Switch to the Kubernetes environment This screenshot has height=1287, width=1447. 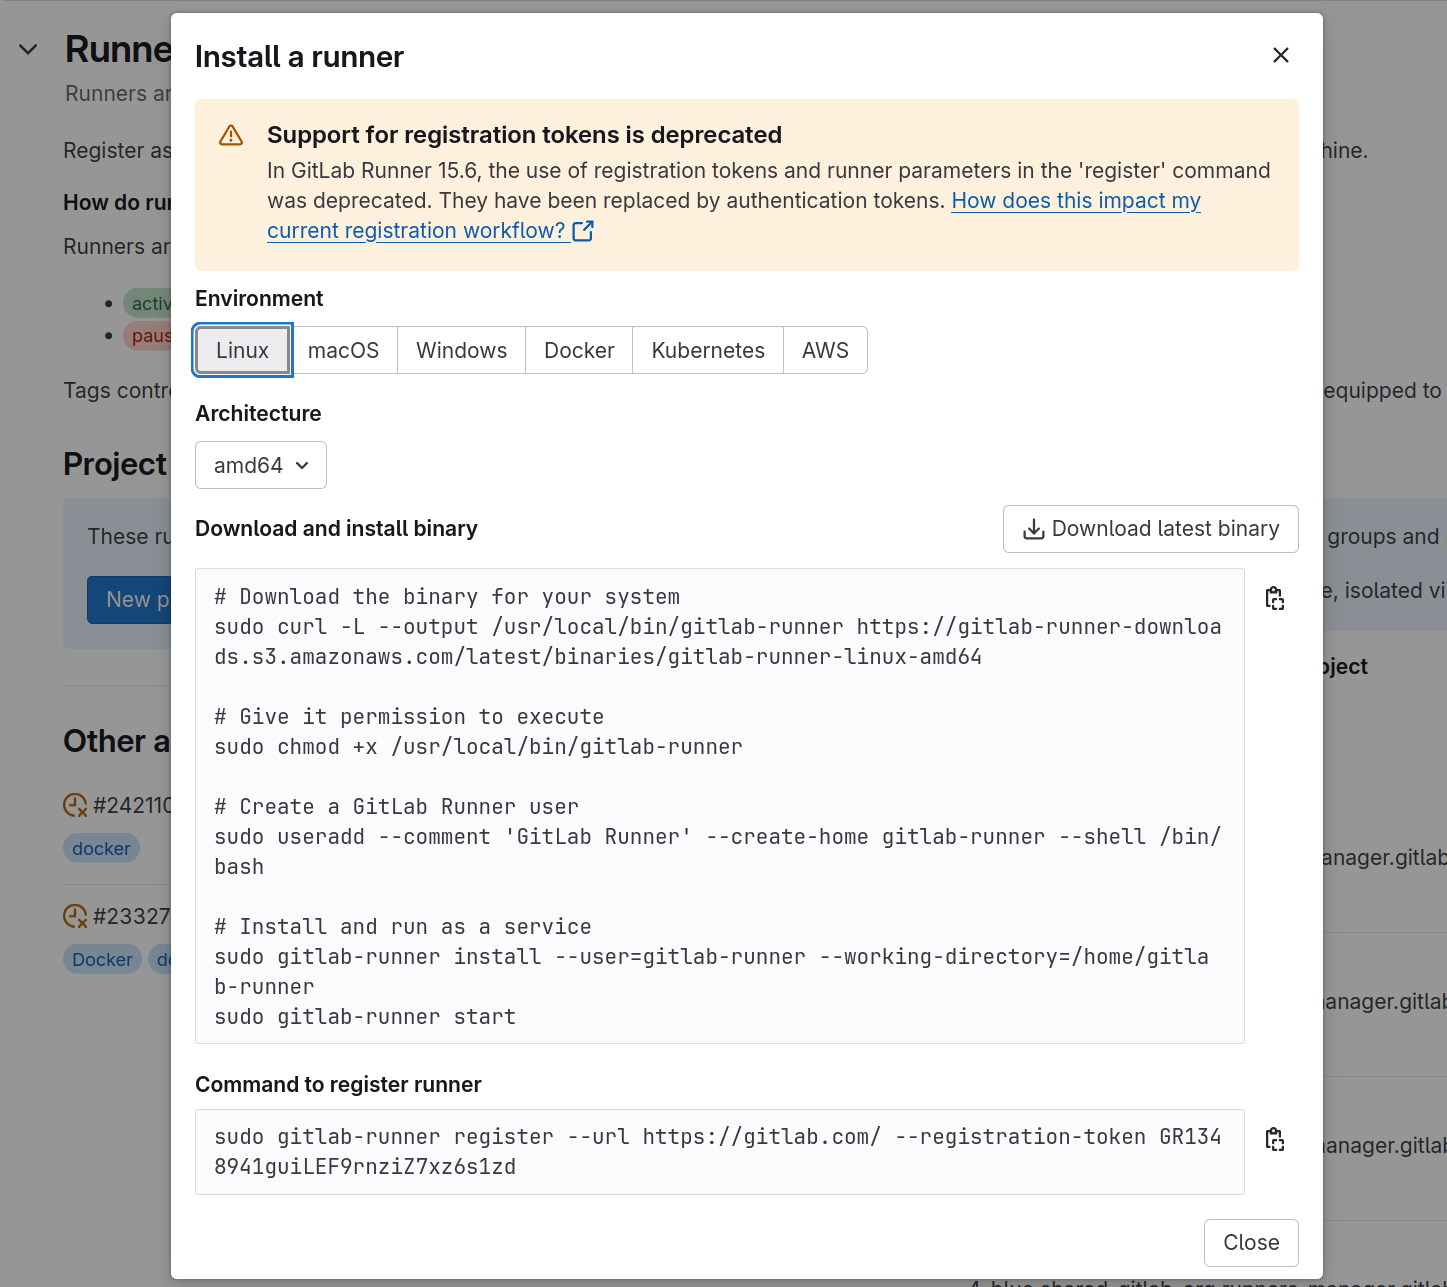pyautogui.click(x=708, y=350)
